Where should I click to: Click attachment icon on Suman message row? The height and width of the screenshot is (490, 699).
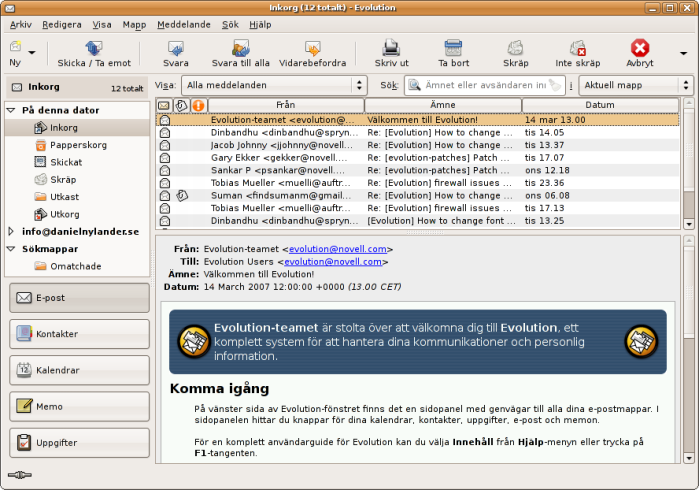tap(181, 195)
